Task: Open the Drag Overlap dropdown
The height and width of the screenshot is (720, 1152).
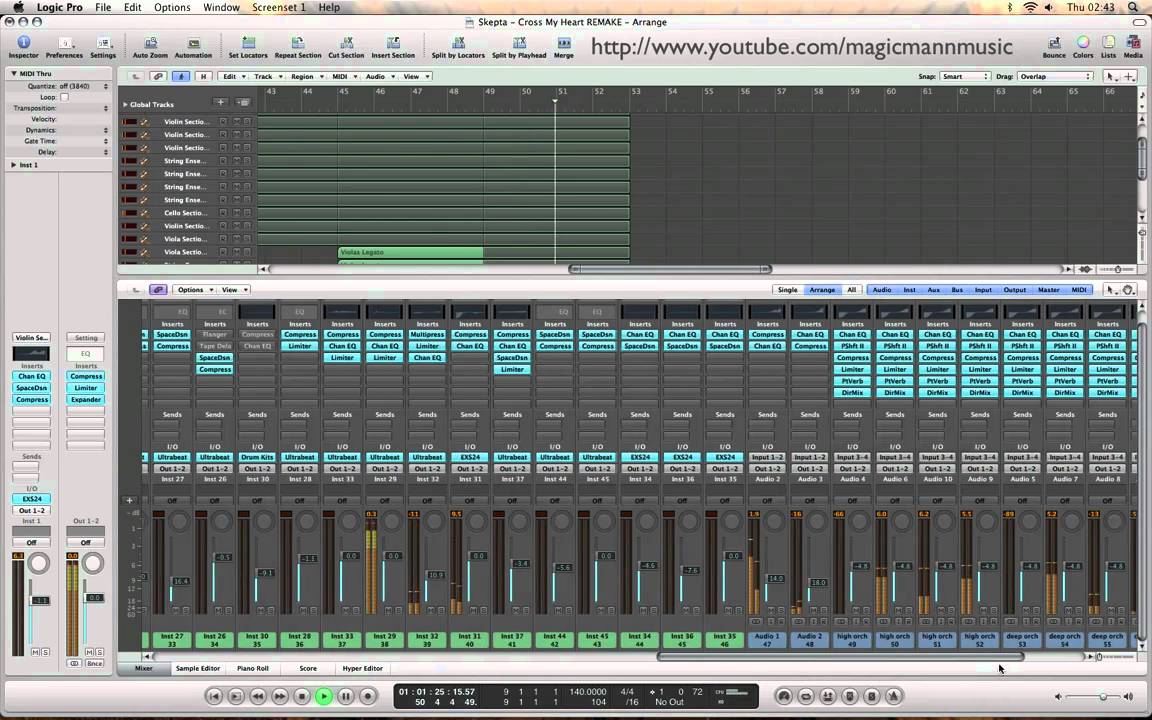Action: (x=1054, y=76)
